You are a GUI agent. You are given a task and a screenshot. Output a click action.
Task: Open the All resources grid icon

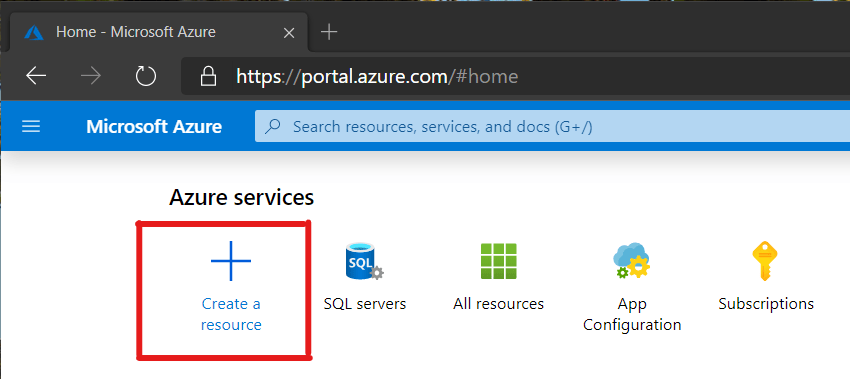coord(499,261)
